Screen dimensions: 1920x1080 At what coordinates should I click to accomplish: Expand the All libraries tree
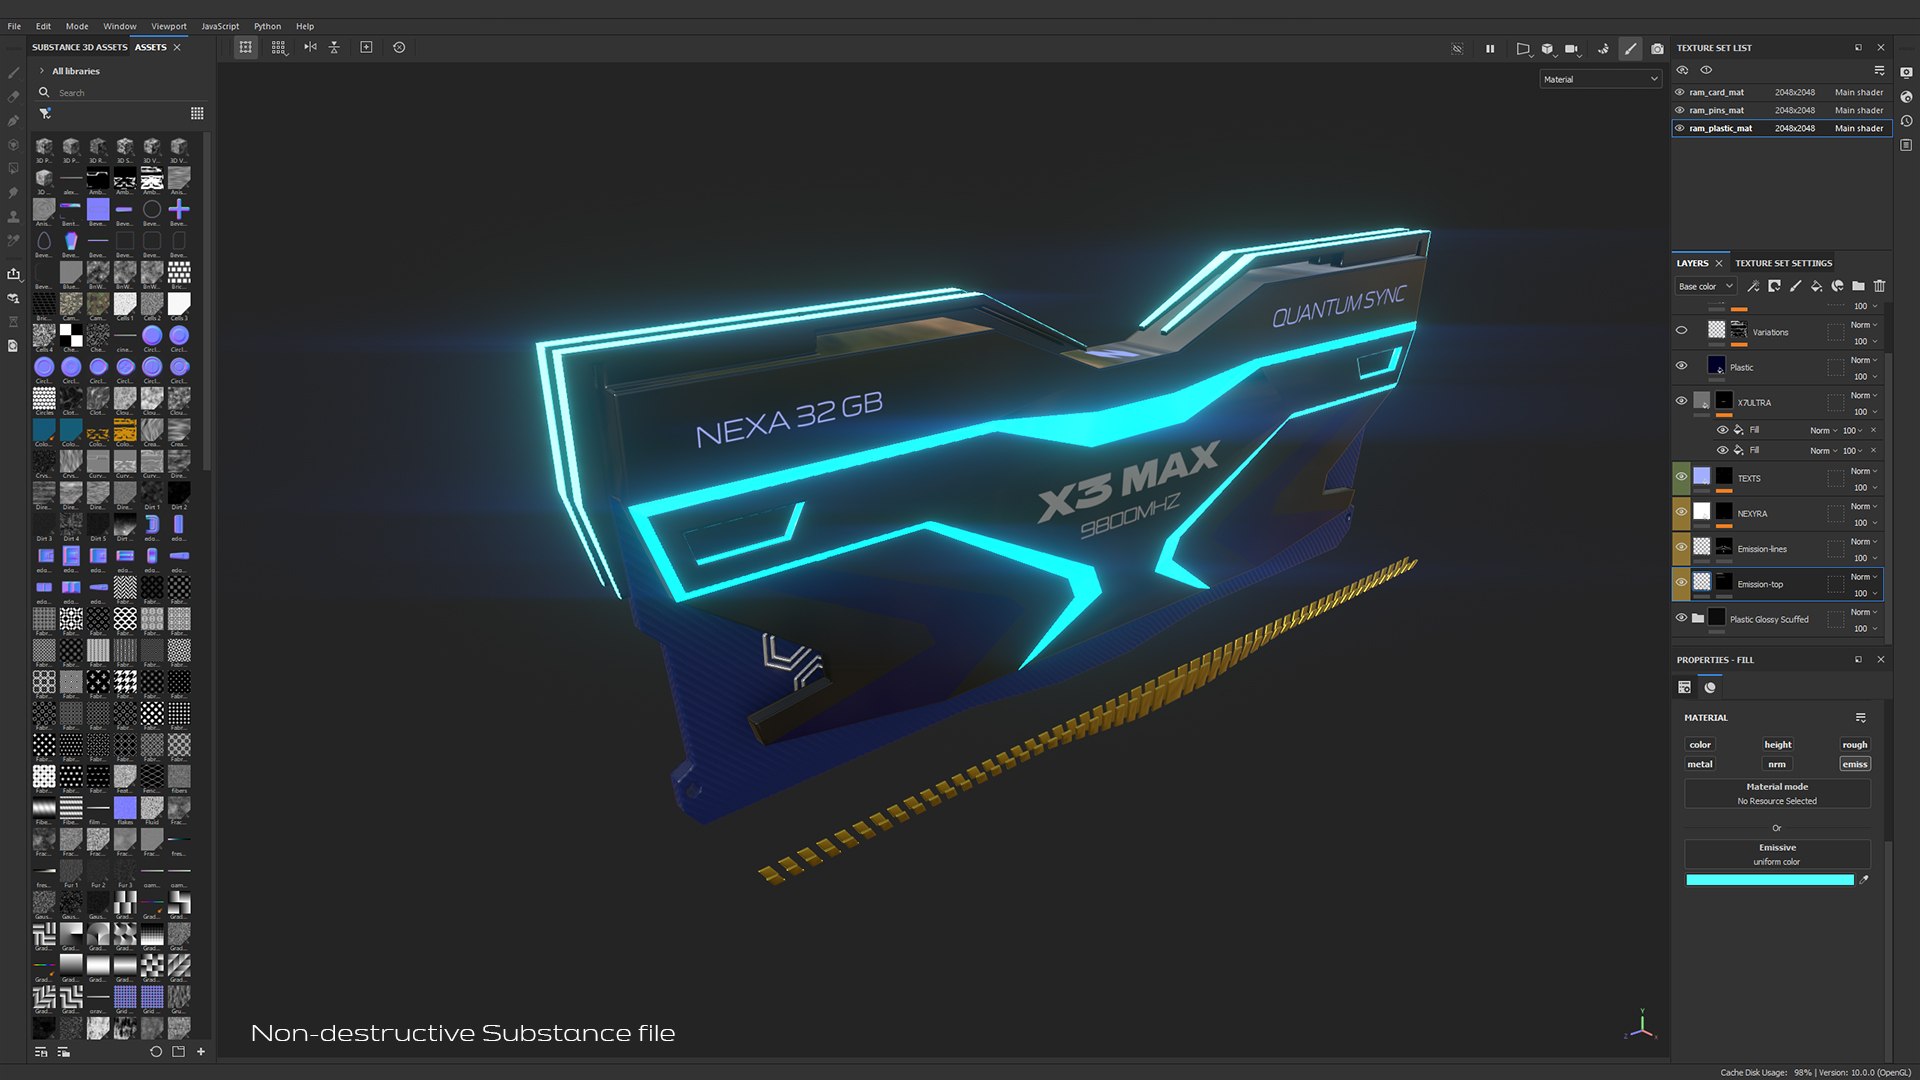pyautogui.click(x=41, y=71)
